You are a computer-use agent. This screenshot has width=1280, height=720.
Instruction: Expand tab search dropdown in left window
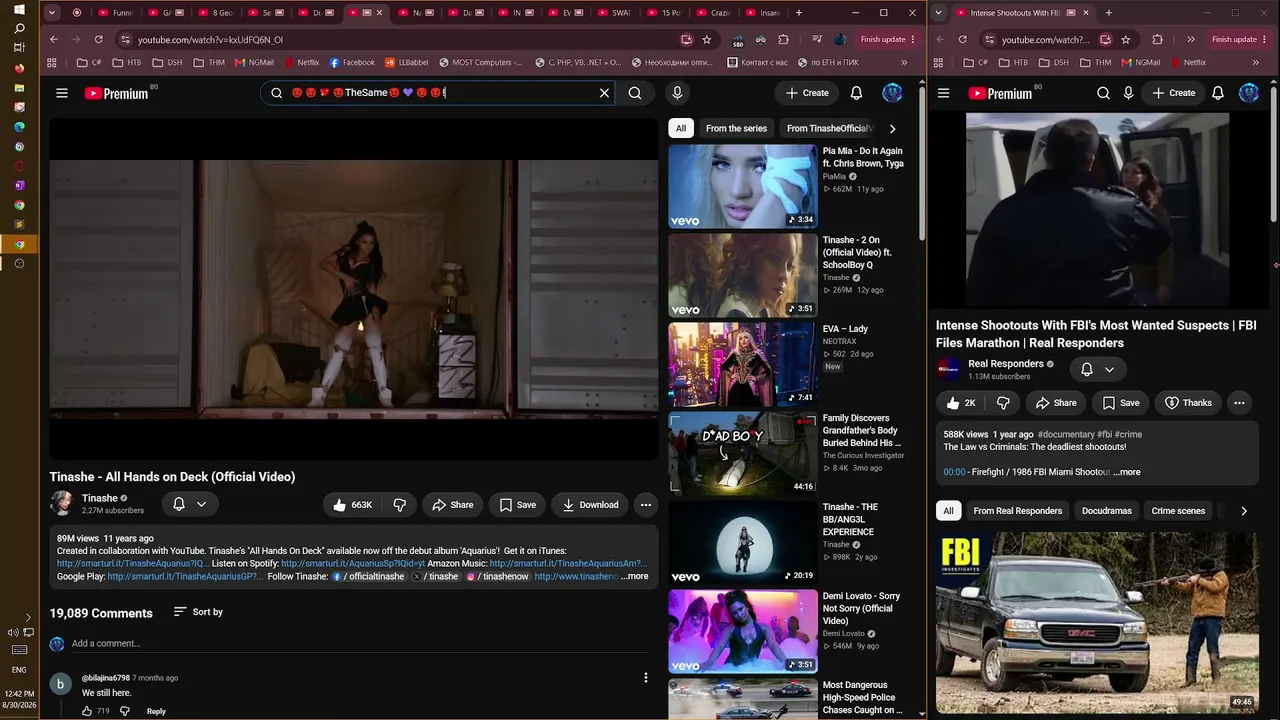click(52, 13)
